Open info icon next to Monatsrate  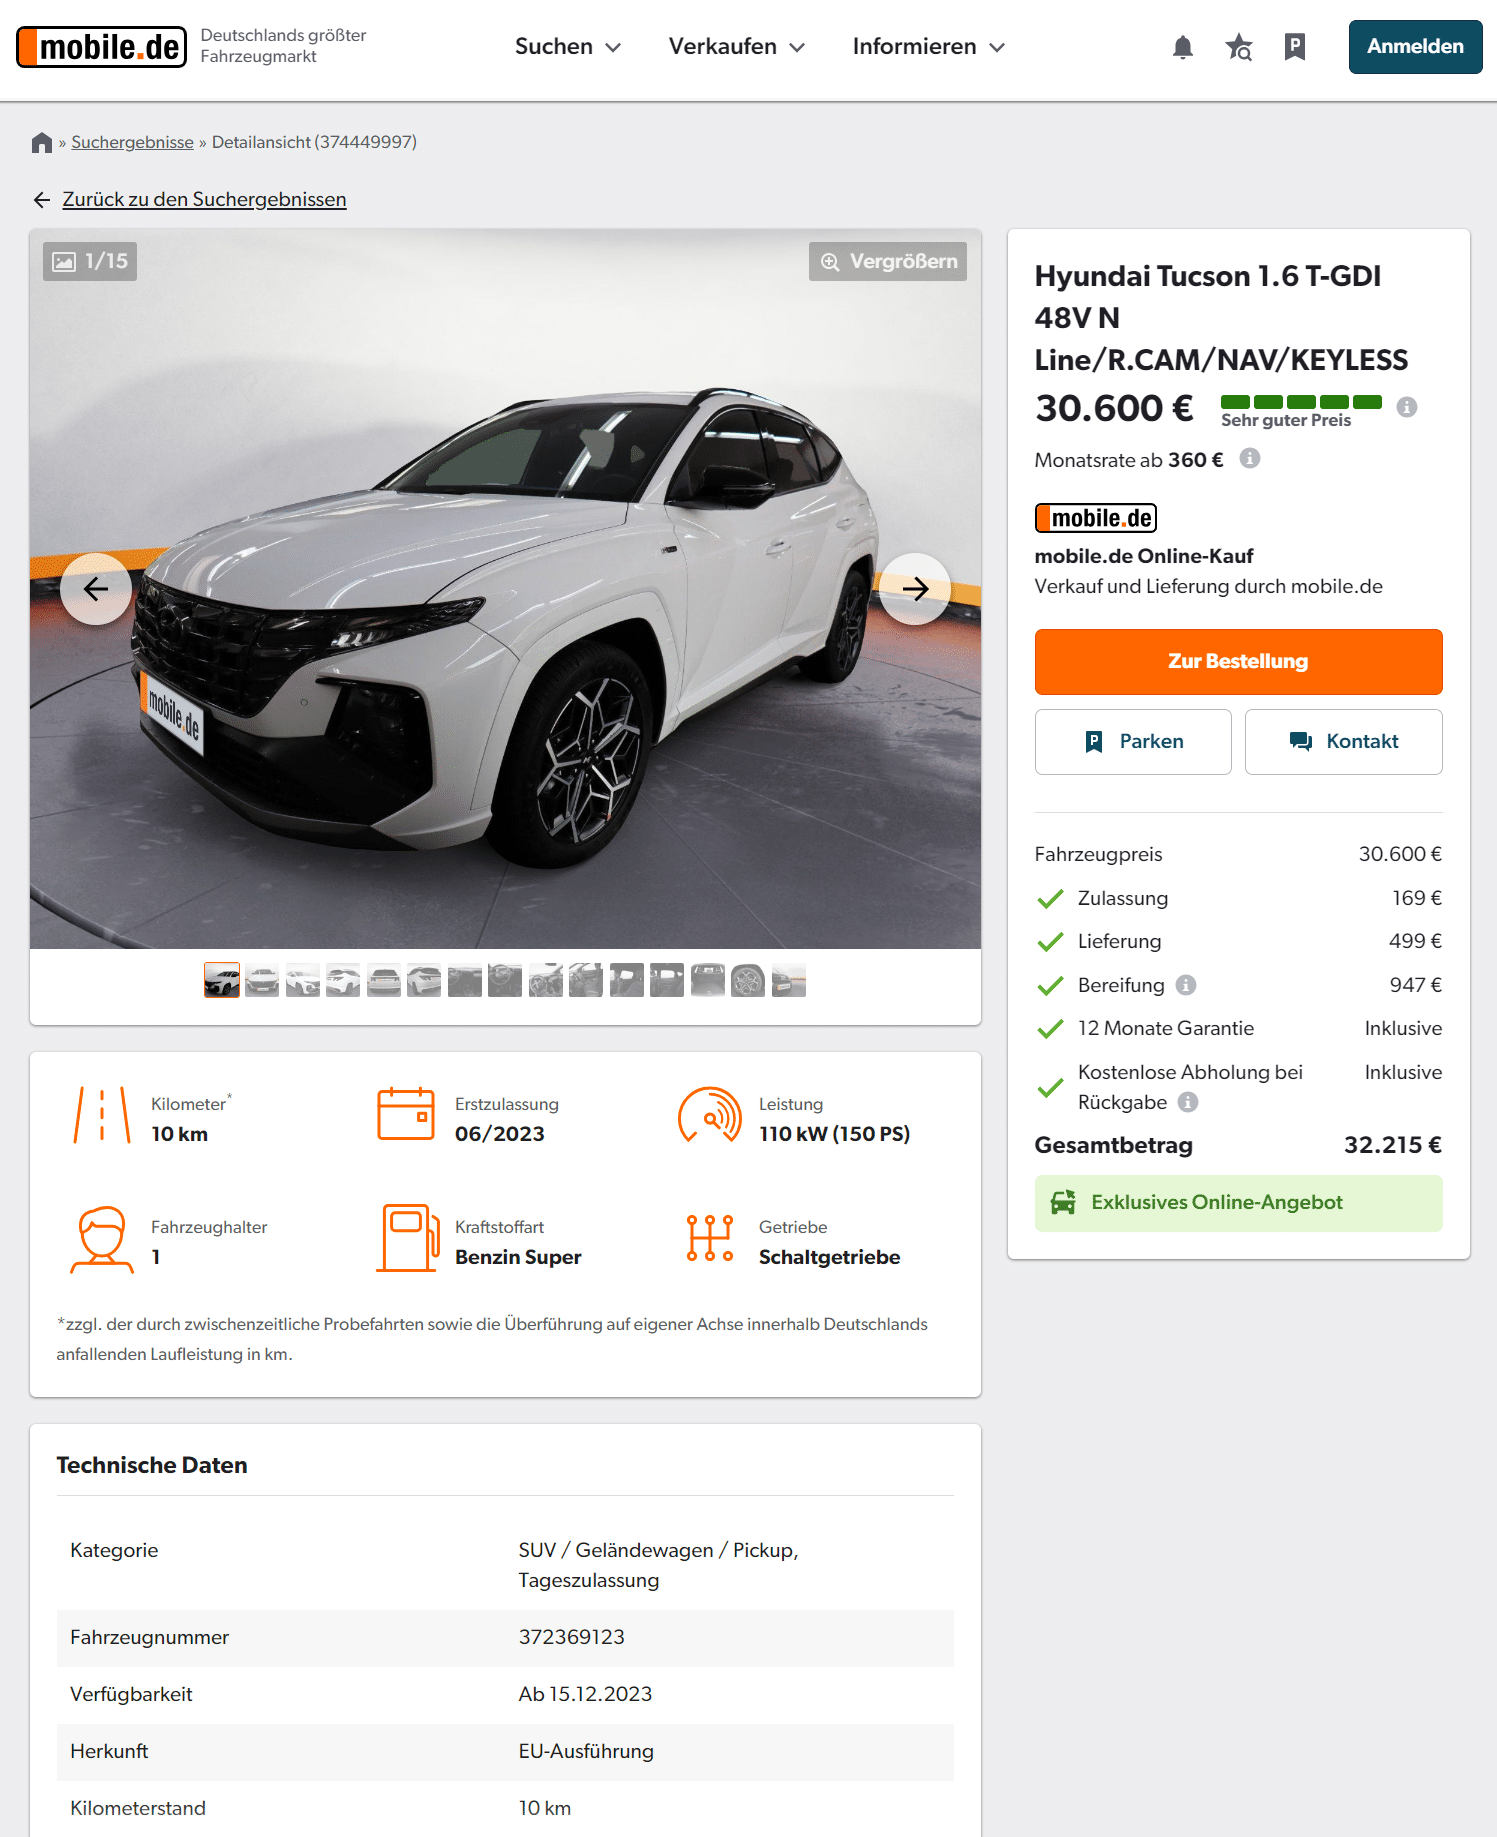point(1249,459)
